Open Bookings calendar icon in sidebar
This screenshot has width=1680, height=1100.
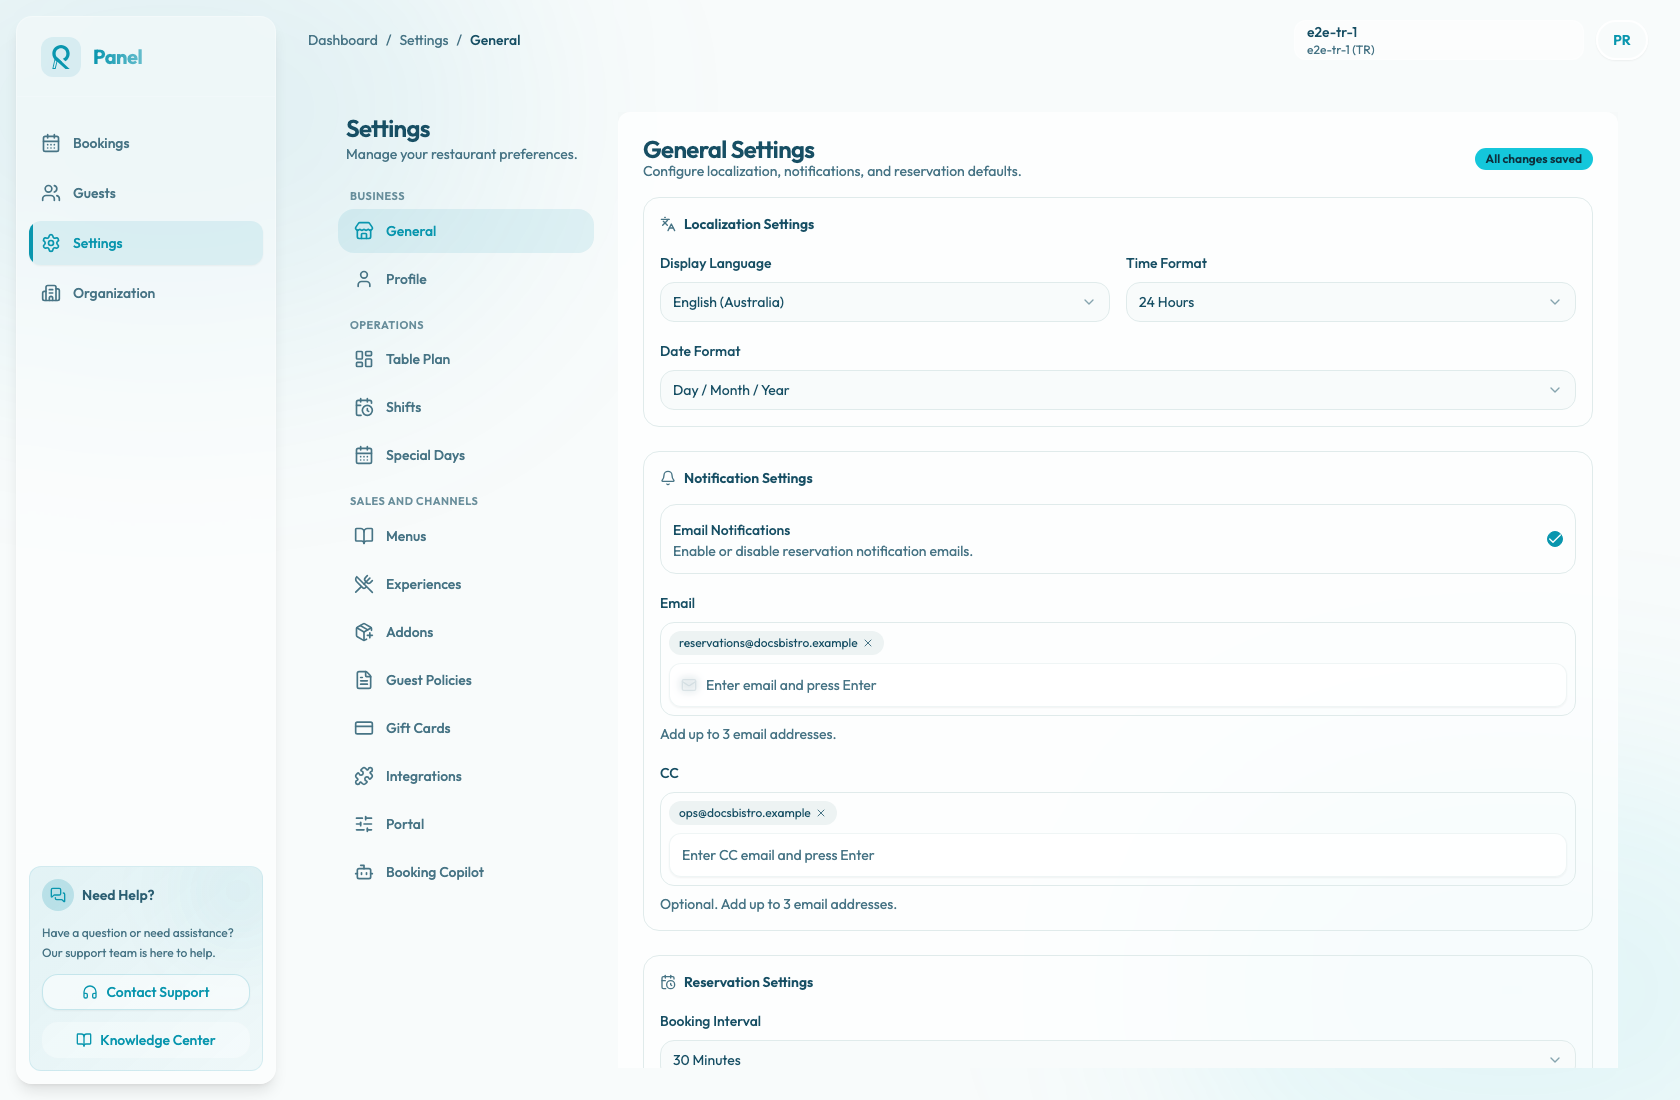coord(51,143)
